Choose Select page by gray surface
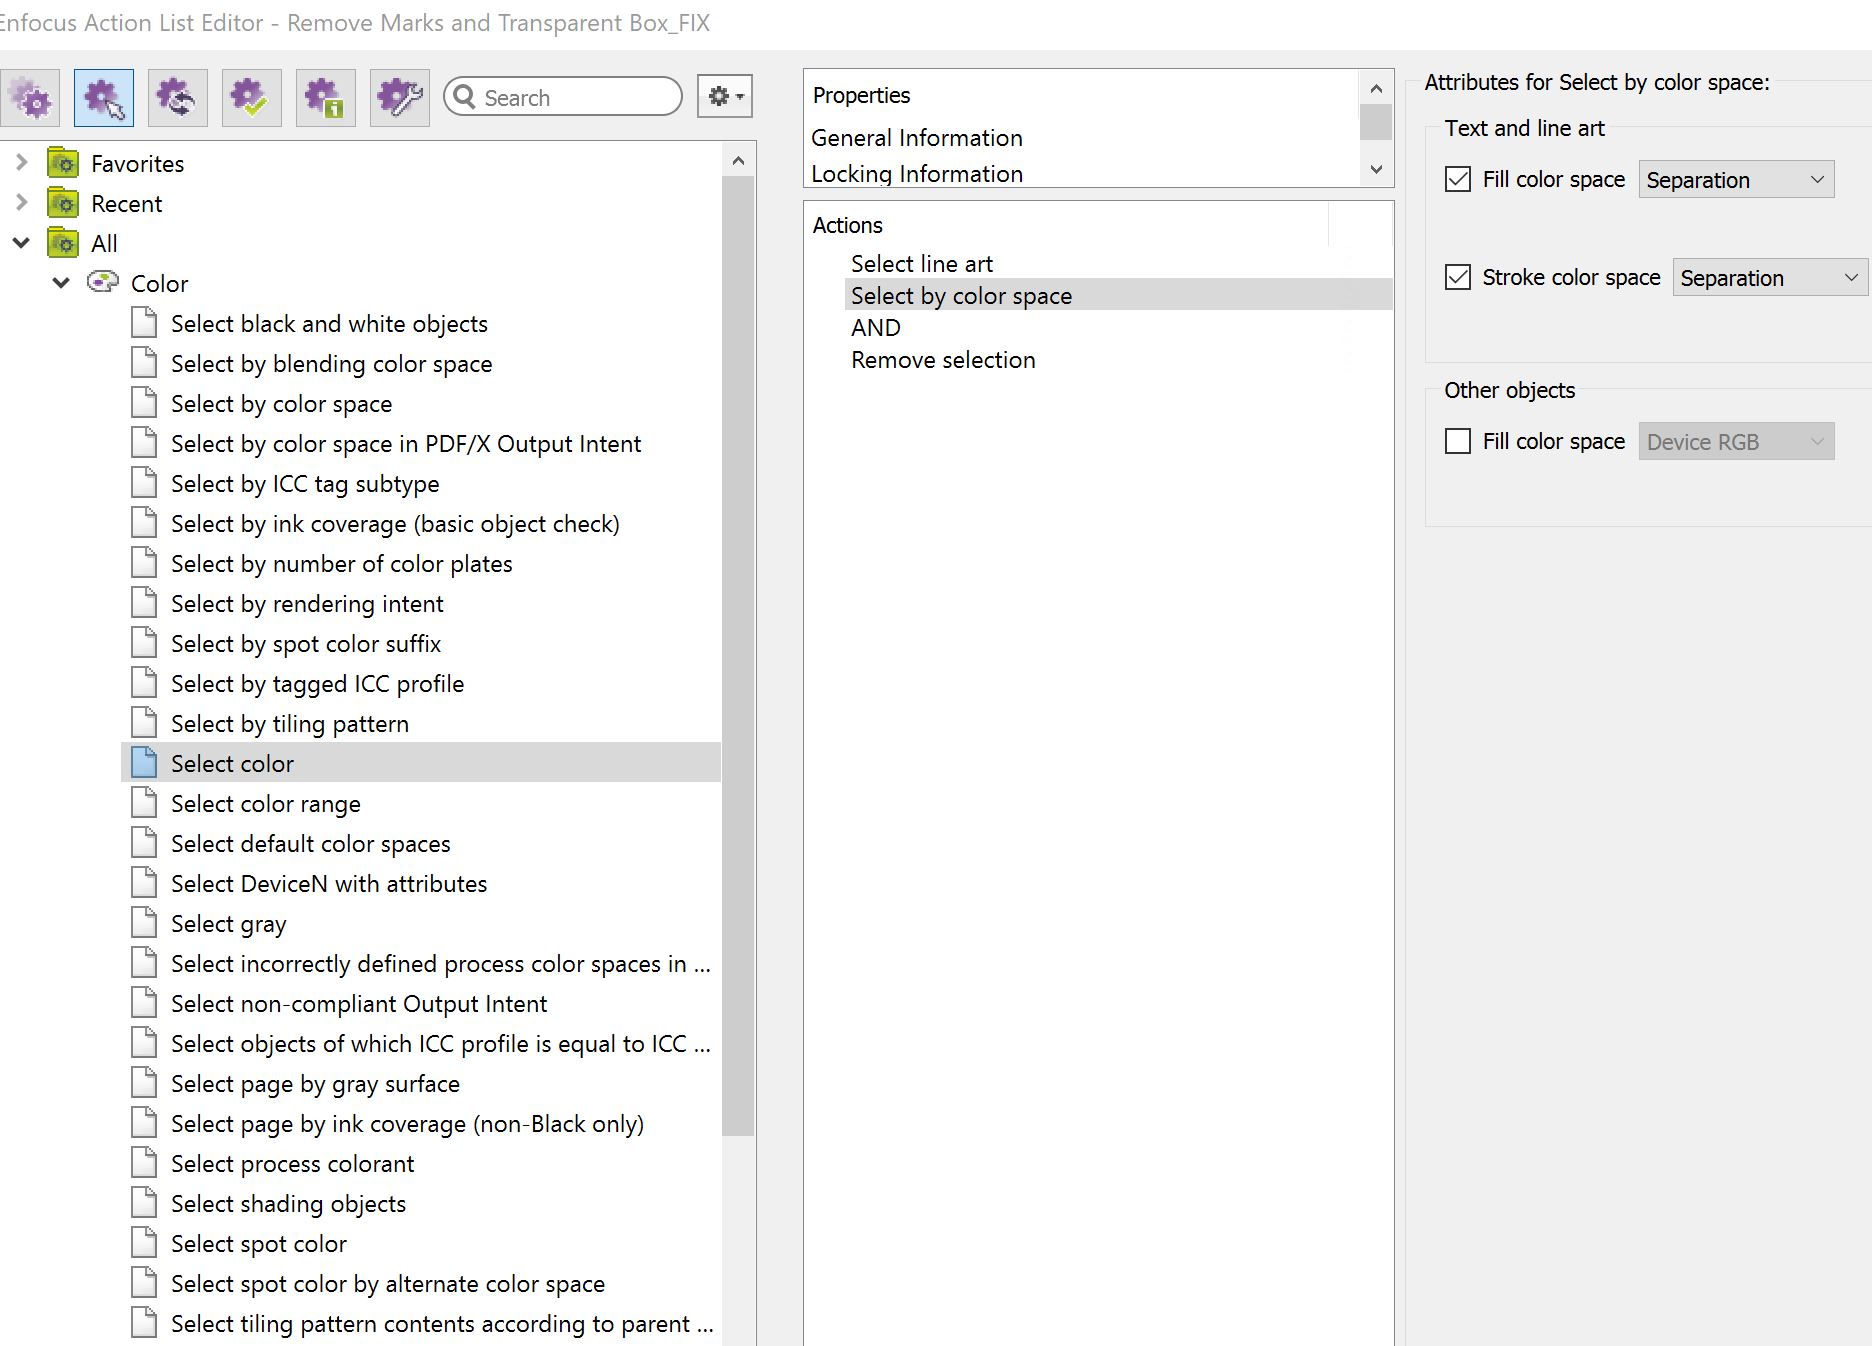This screenshot has width=1872, height=1346. (x=315, y=1084)
